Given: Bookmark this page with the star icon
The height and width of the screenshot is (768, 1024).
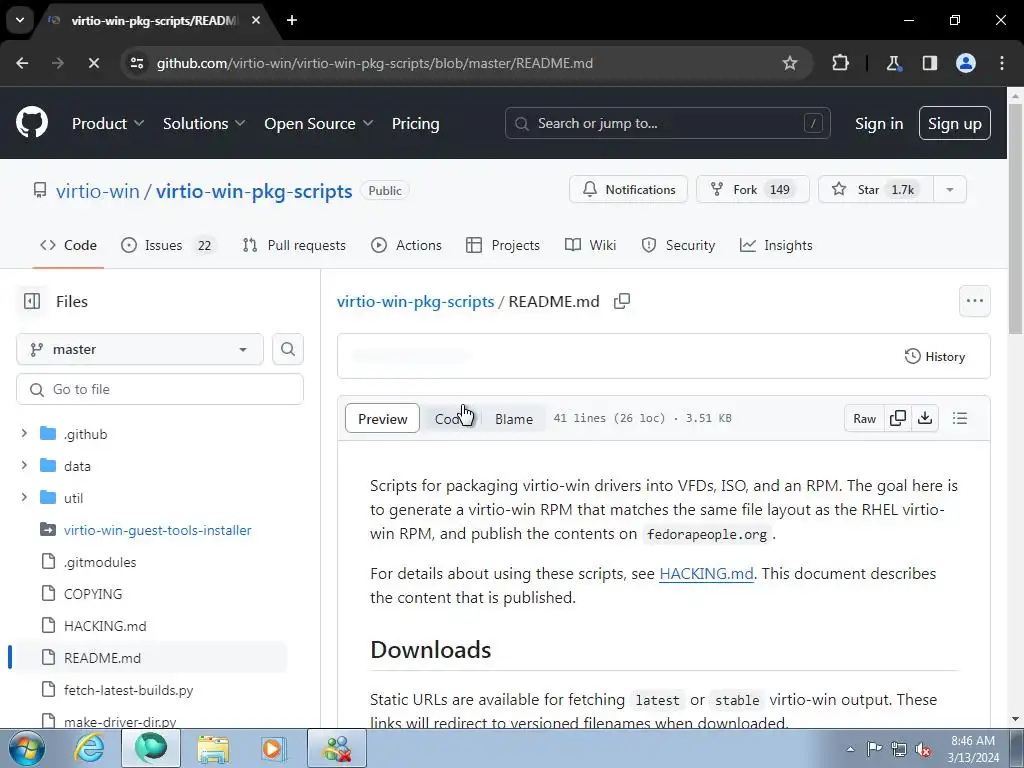Looking at the screenshot, I should click(x=790, y=63).
